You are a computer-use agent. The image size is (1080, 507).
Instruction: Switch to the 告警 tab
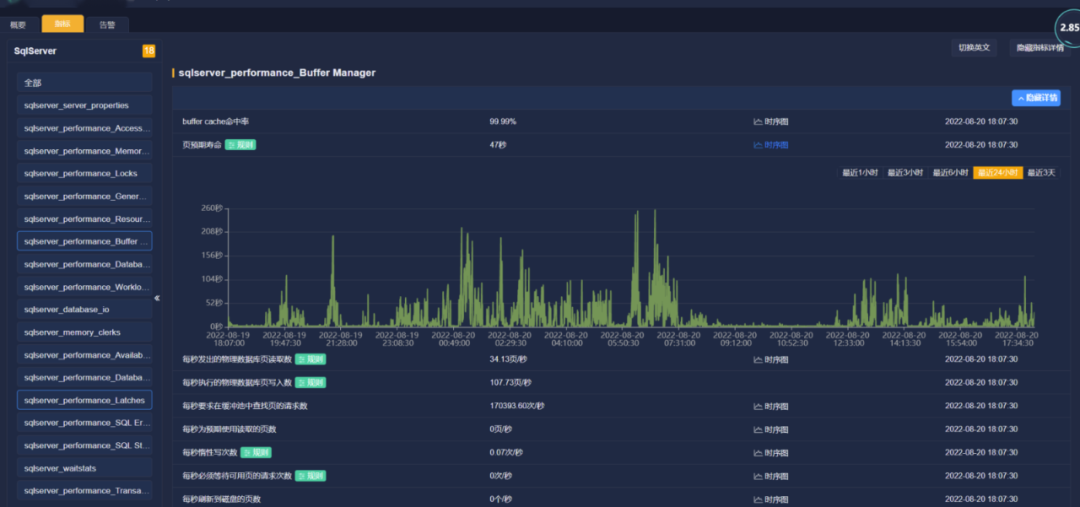click(107, 25)
